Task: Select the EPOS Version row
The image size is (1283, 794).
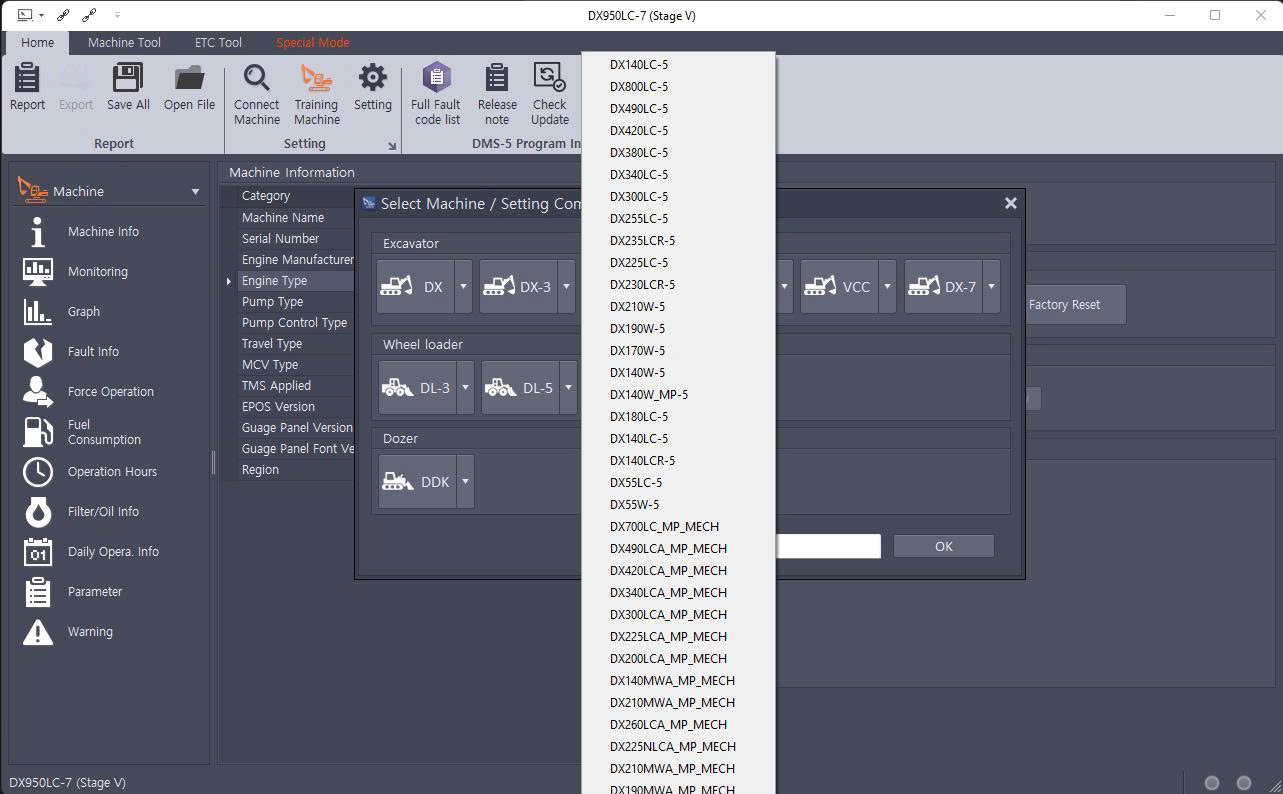Action: pos(296,407)
